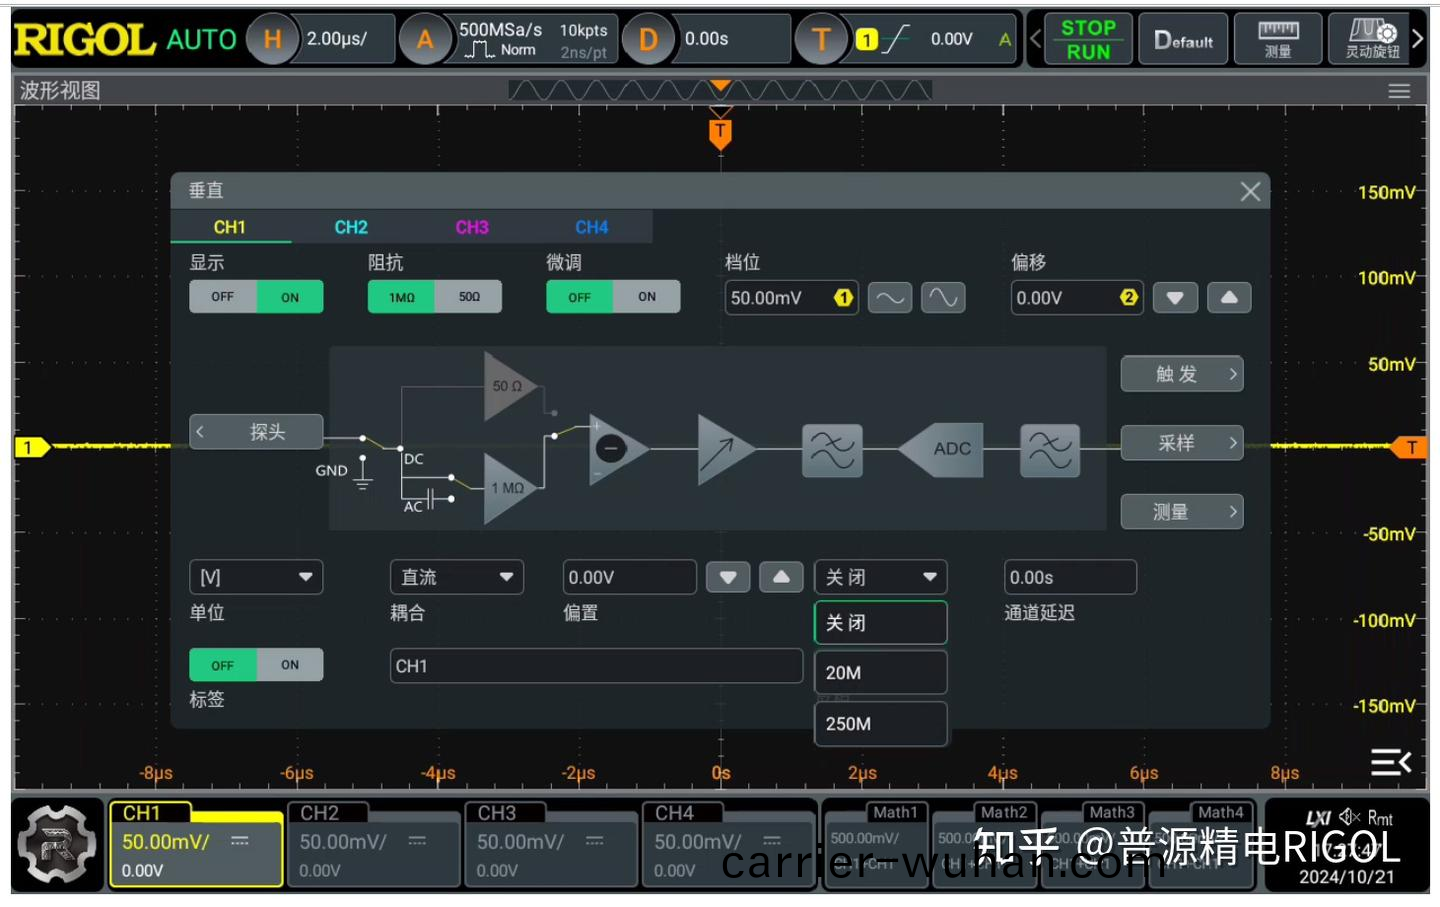Open the coupling (耦合) dropdown

[x=456, y=577]
